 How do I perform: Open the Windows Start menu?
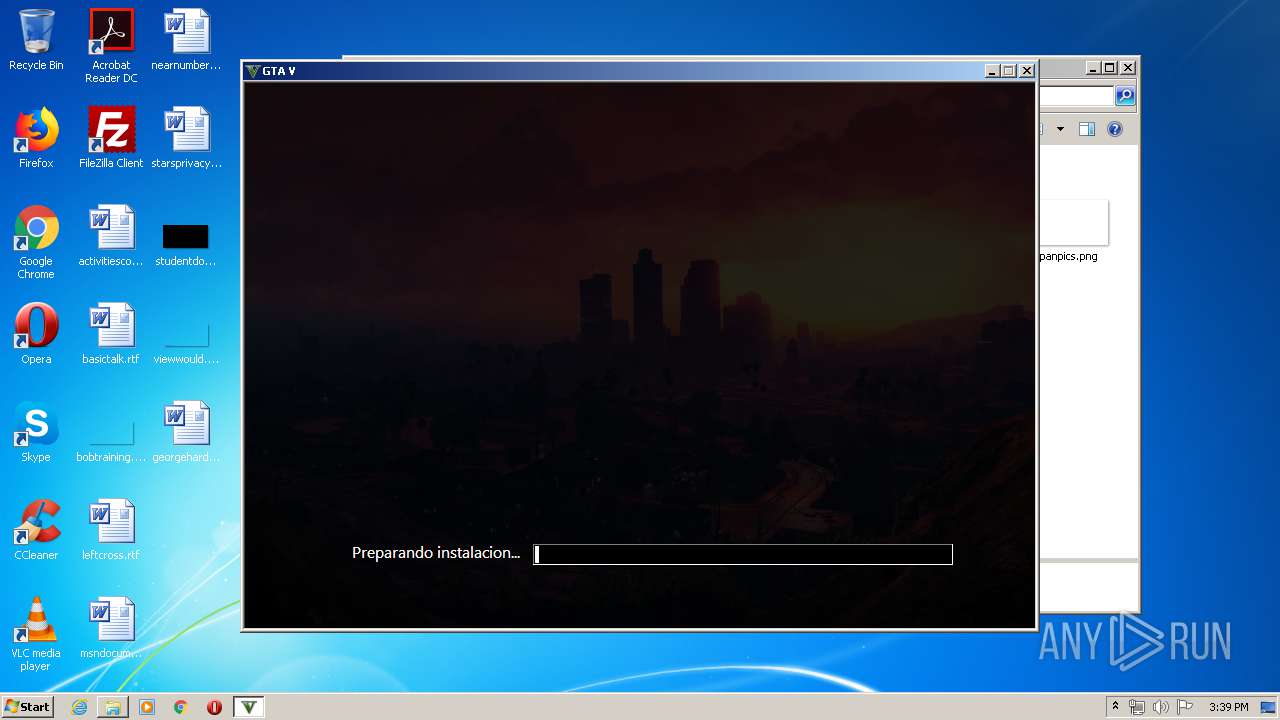(27, 706)
